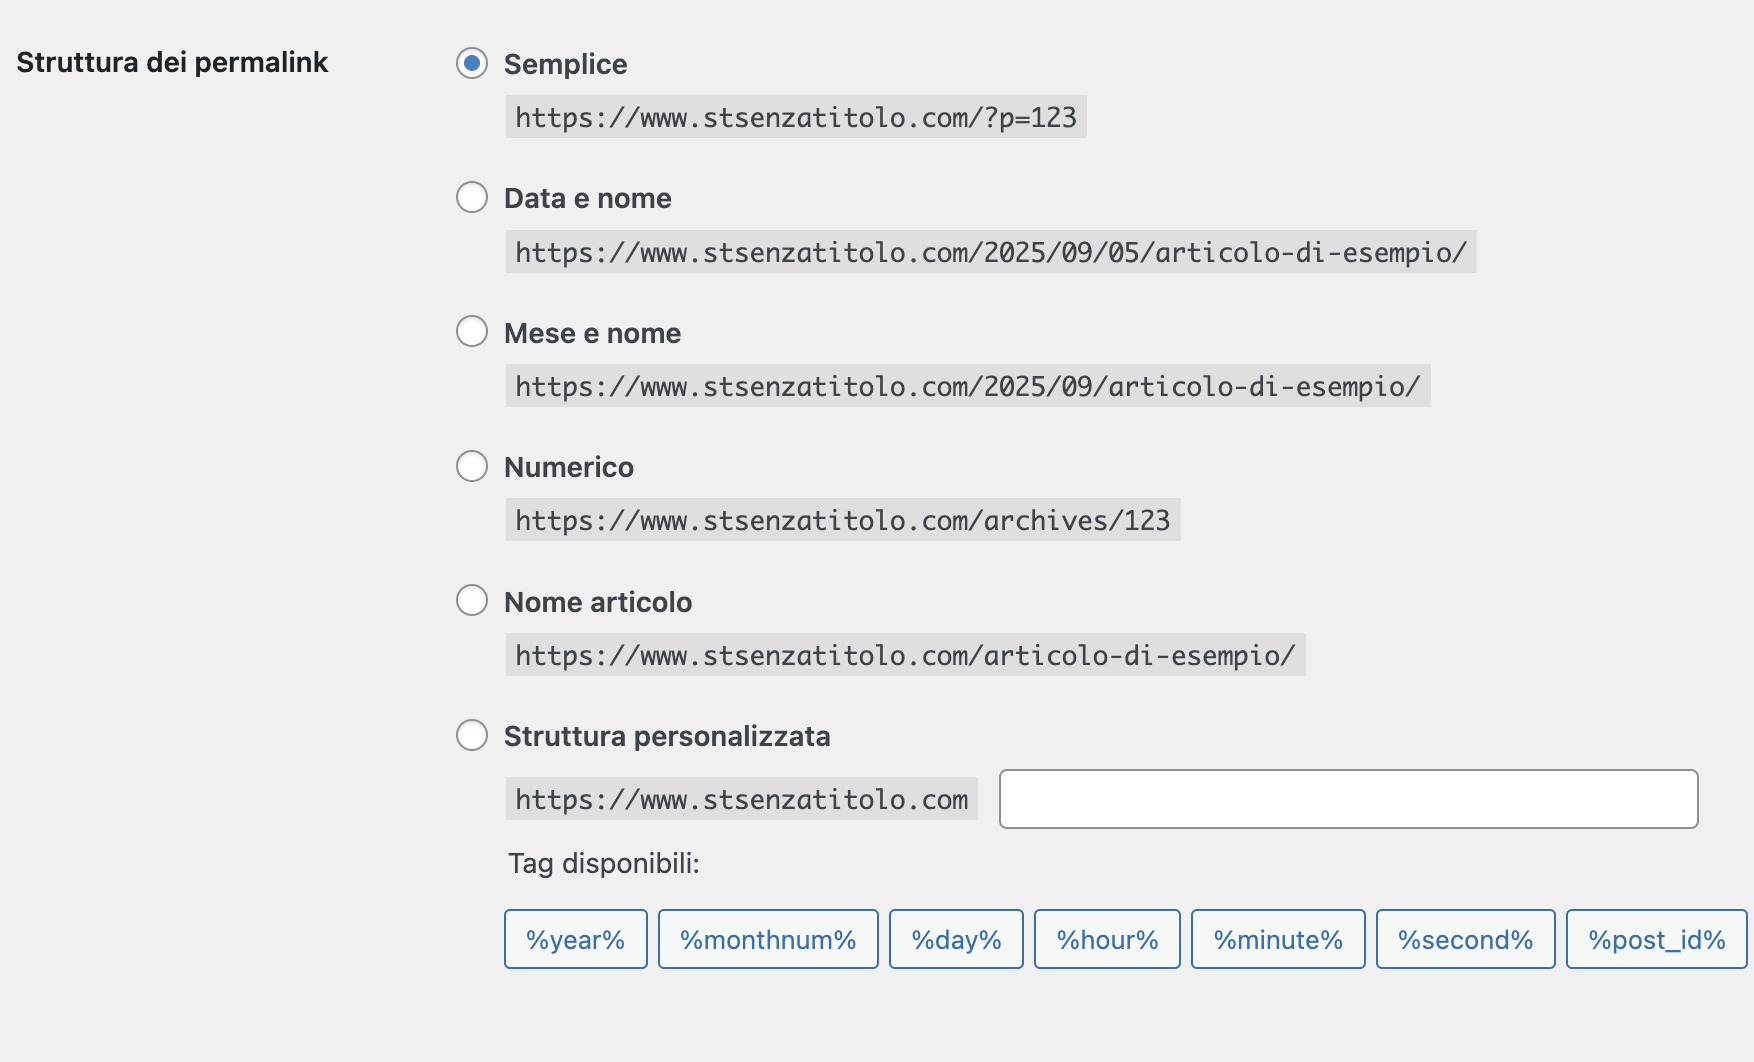Click the custom permalink structure text field
Viewport: 1754px width, 1062px height.
click(1348, 799)
